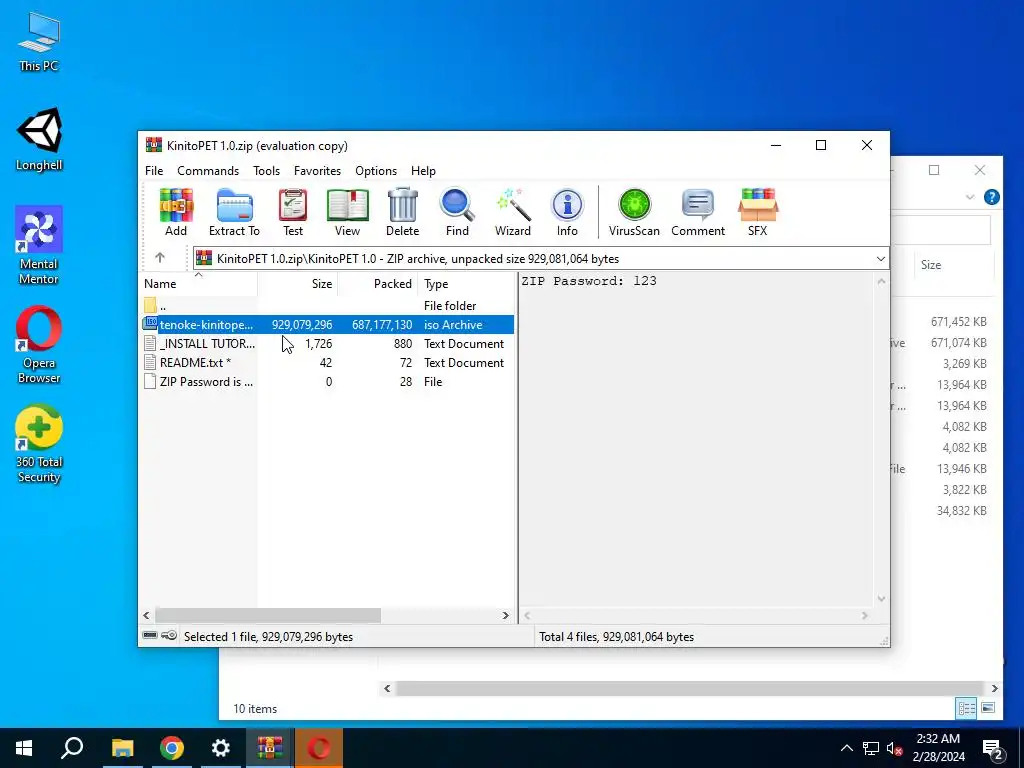Click the taskbar clock and date
Screen dimensions: 1024x768
point(938,748)
